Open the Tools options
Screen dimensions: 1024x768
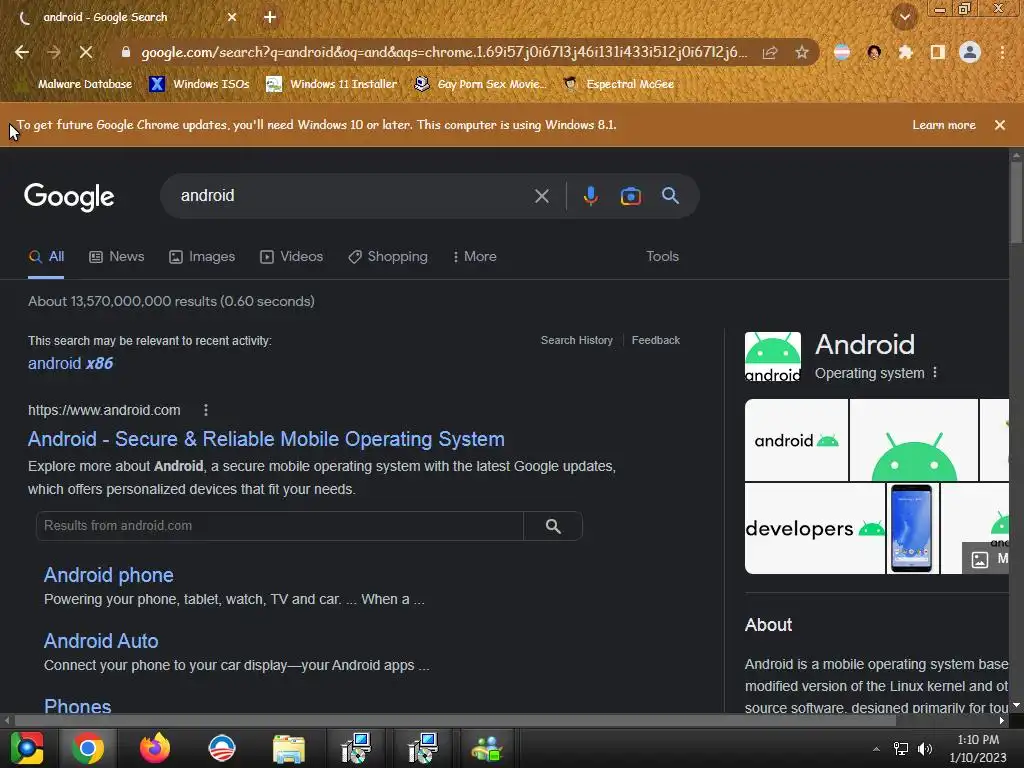[662, 257]
